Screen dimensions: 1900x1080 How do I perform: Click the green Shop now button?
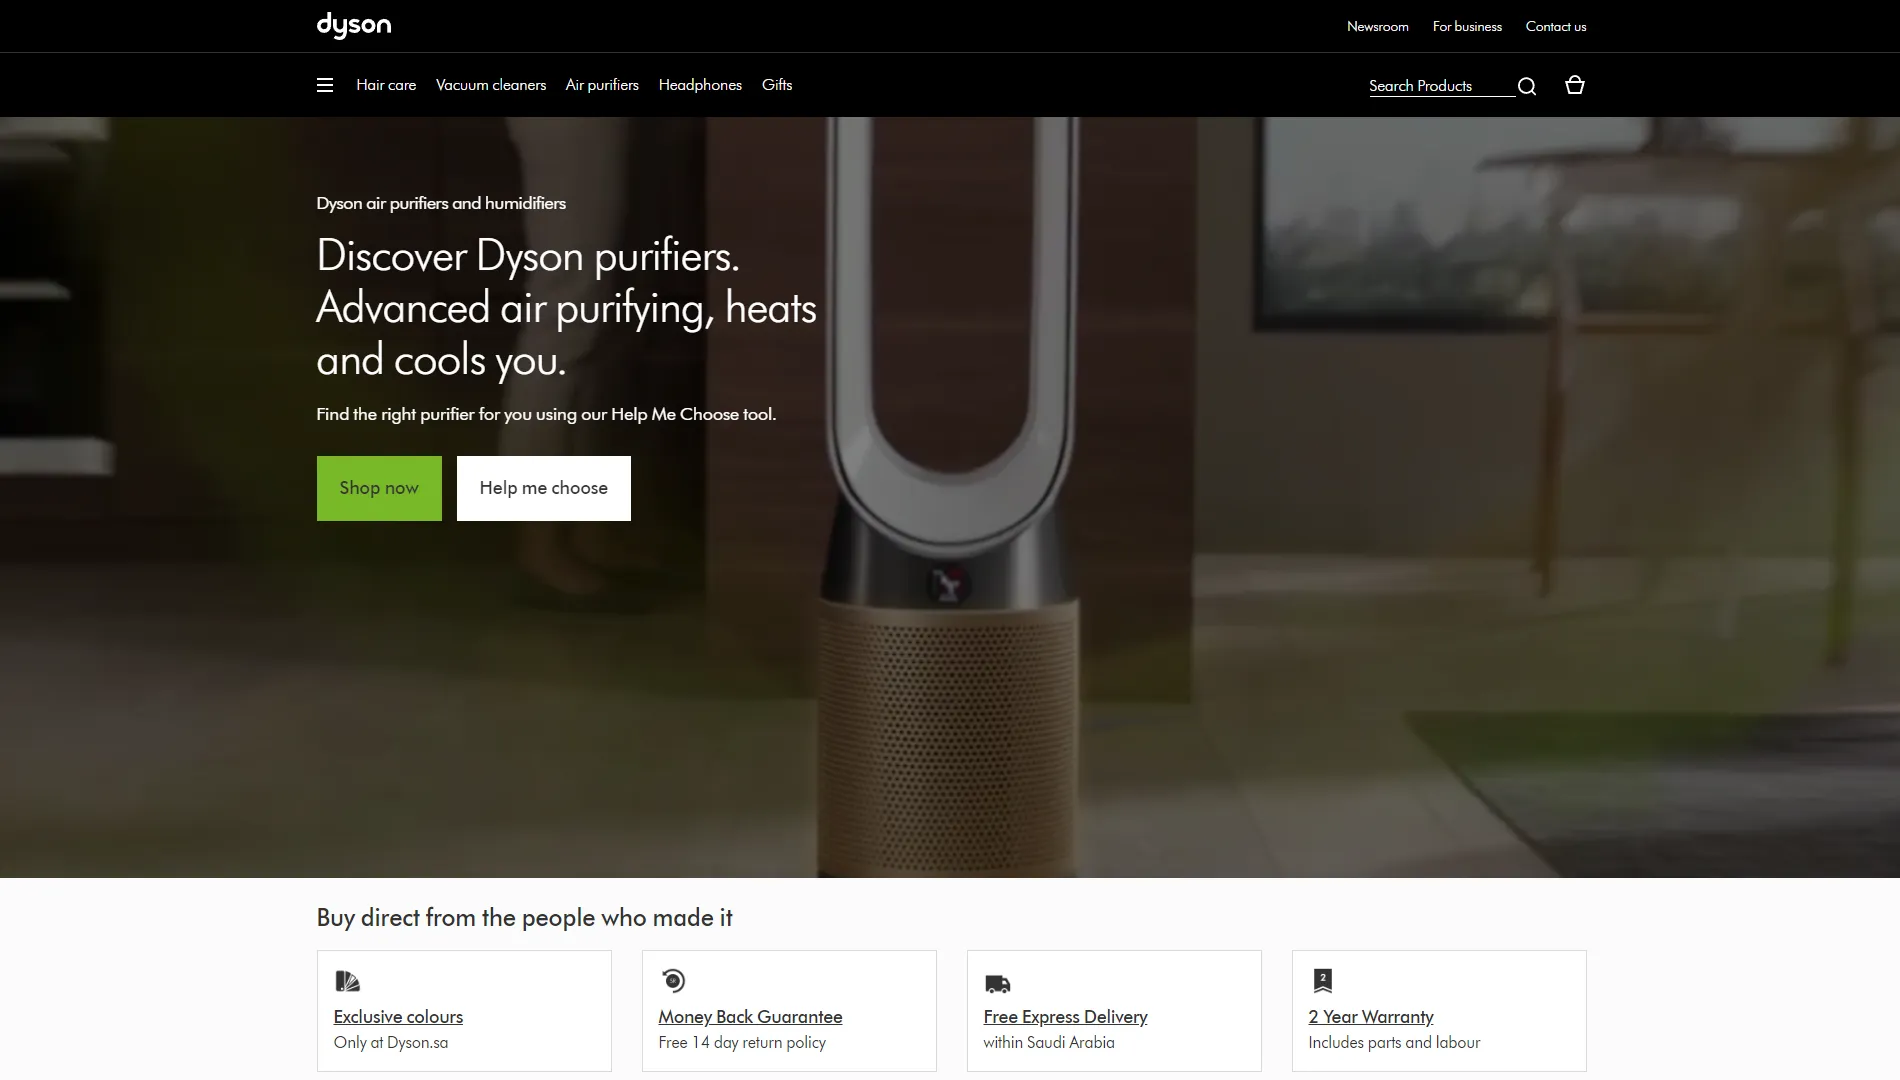click(379, 488)
